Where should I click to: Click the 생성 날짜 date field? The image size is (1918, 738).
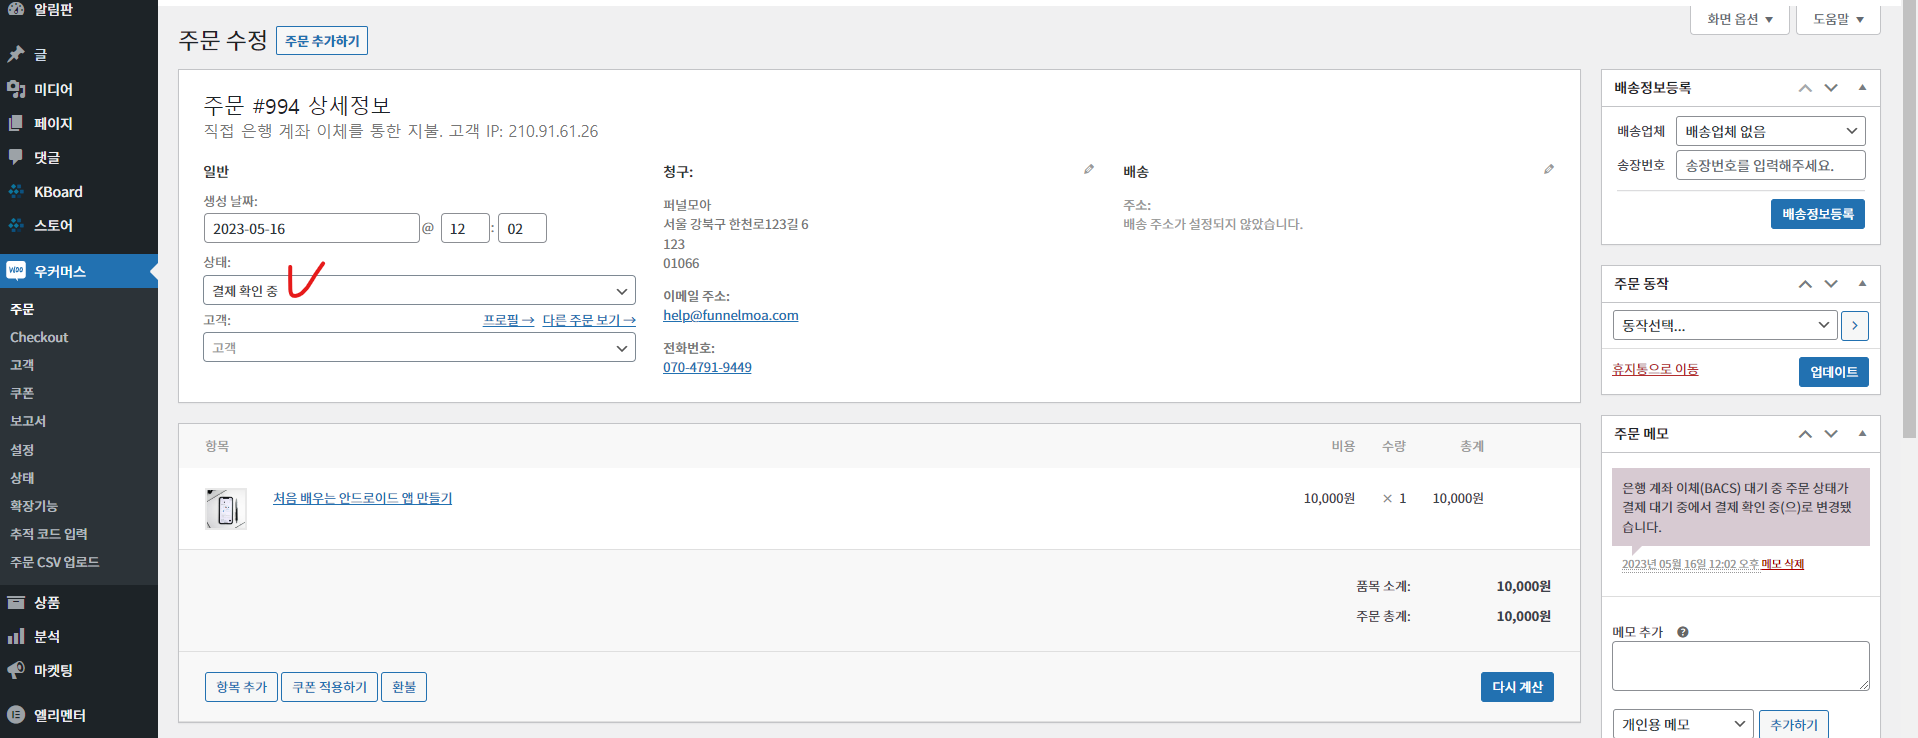[311, 228]
